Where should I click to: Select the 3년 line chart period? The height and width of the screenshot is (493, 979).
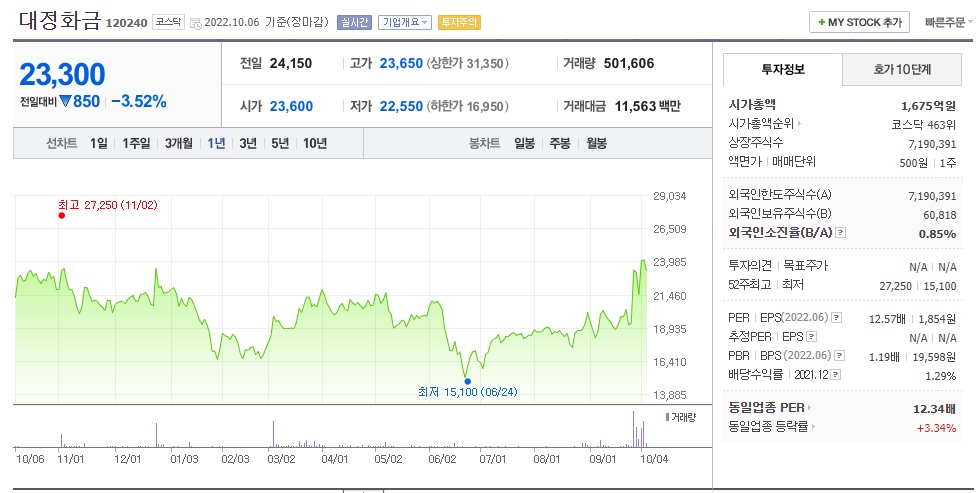tap(248, 144)
